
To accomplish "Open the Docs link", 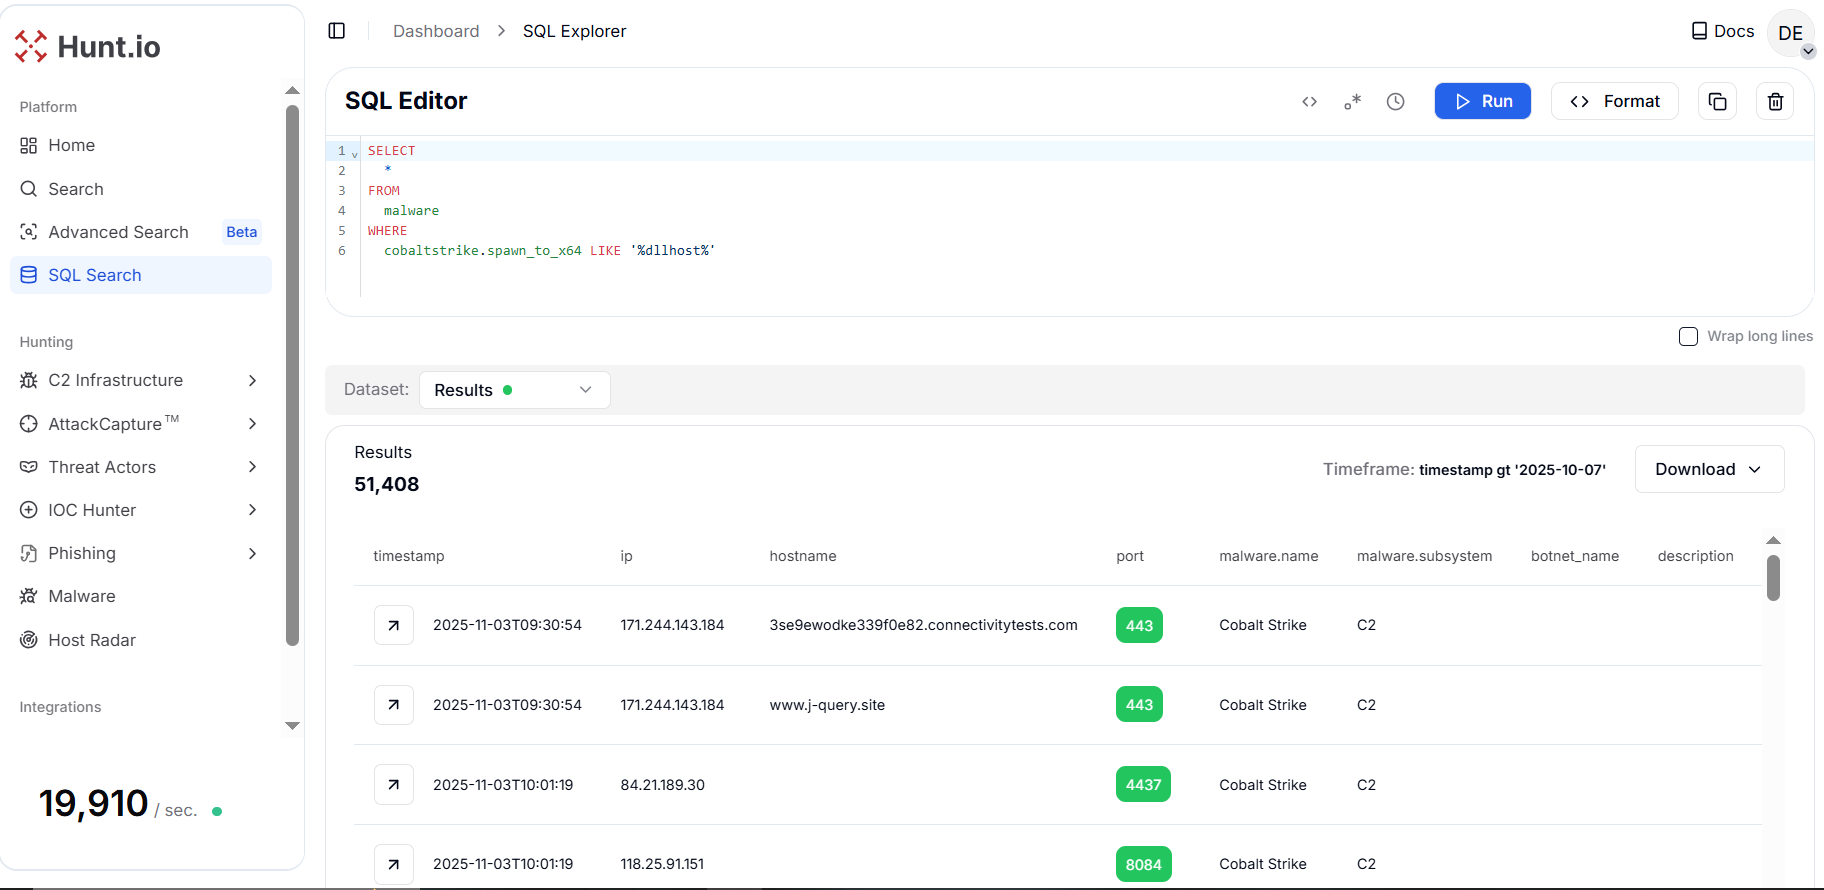I will click(x=1722, y=32).
